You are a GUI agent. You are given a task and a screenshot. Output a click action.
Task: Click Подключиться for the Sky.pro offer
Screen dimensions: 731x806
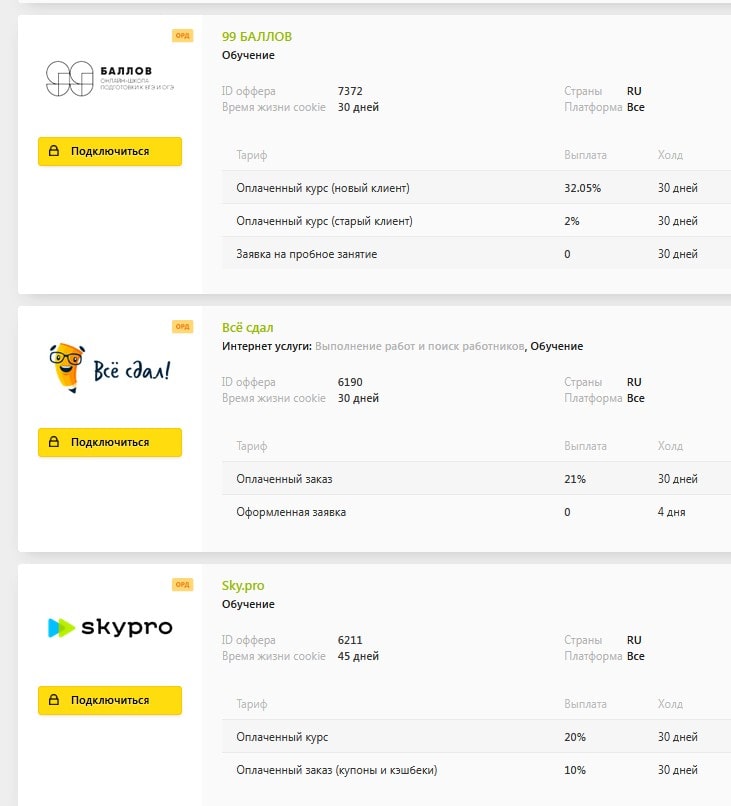click(x=110, y=700)
